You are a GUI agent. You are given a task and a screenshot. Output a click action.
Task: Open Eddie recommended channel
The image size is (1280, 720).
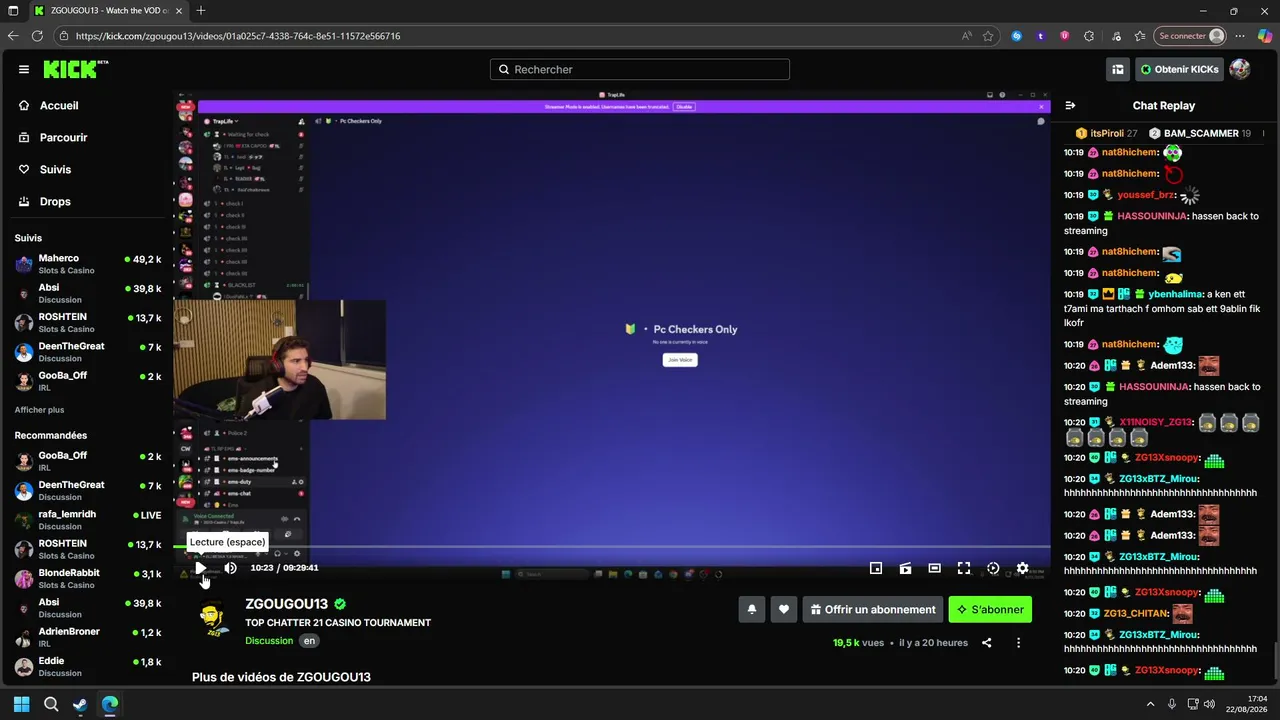(x=88, y=666)
